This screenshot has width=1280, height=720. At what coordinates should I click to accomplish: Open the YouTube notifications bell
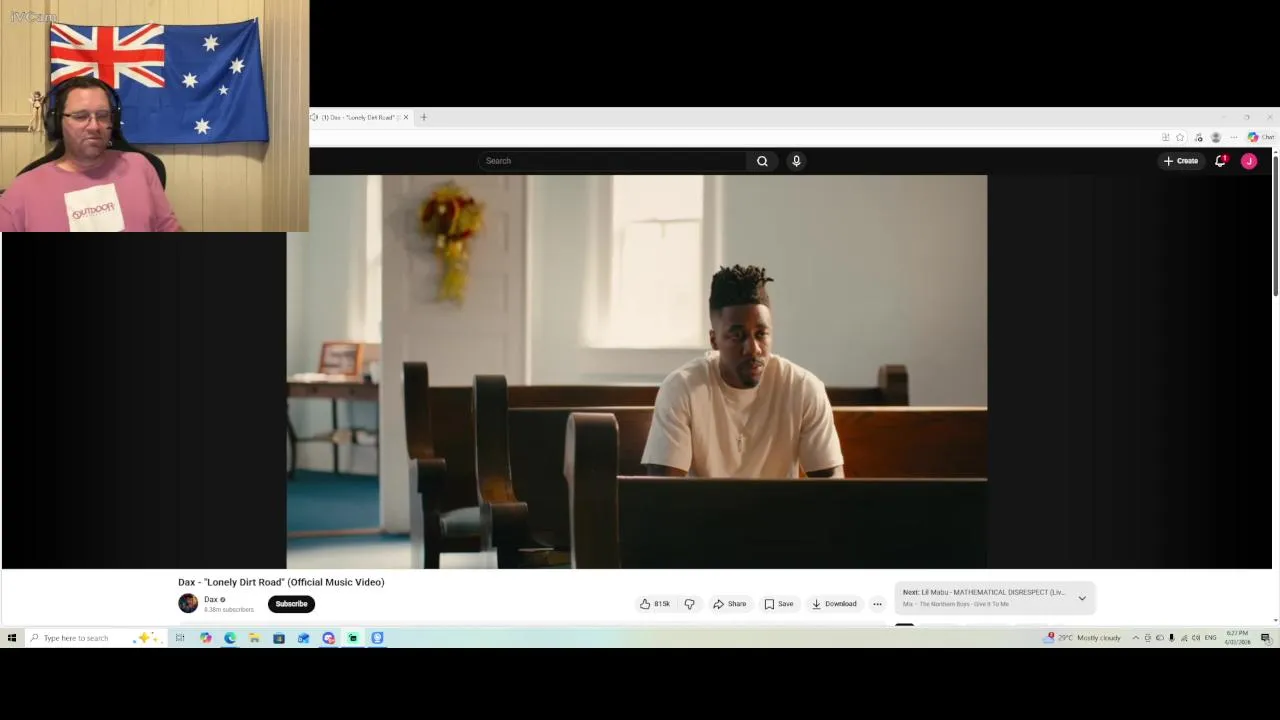click(x=1220, y=161)
